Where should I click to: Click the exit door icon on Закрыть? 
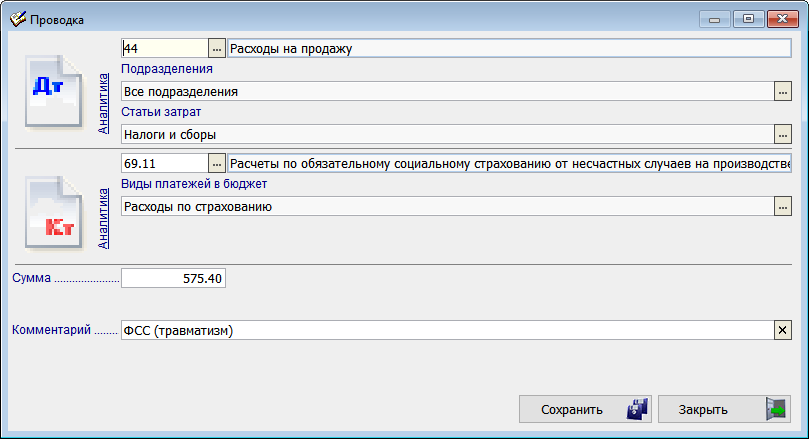pyautogui.click(x=776, y=409)
